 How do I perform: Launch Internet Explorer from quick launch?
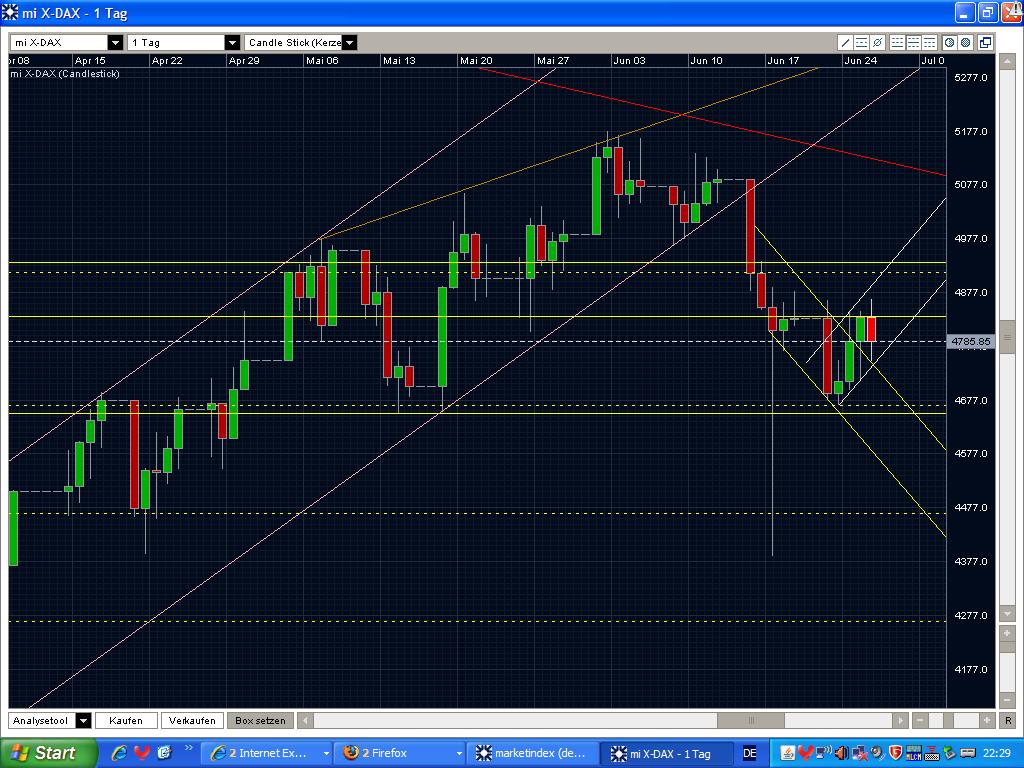click(119, 753)
